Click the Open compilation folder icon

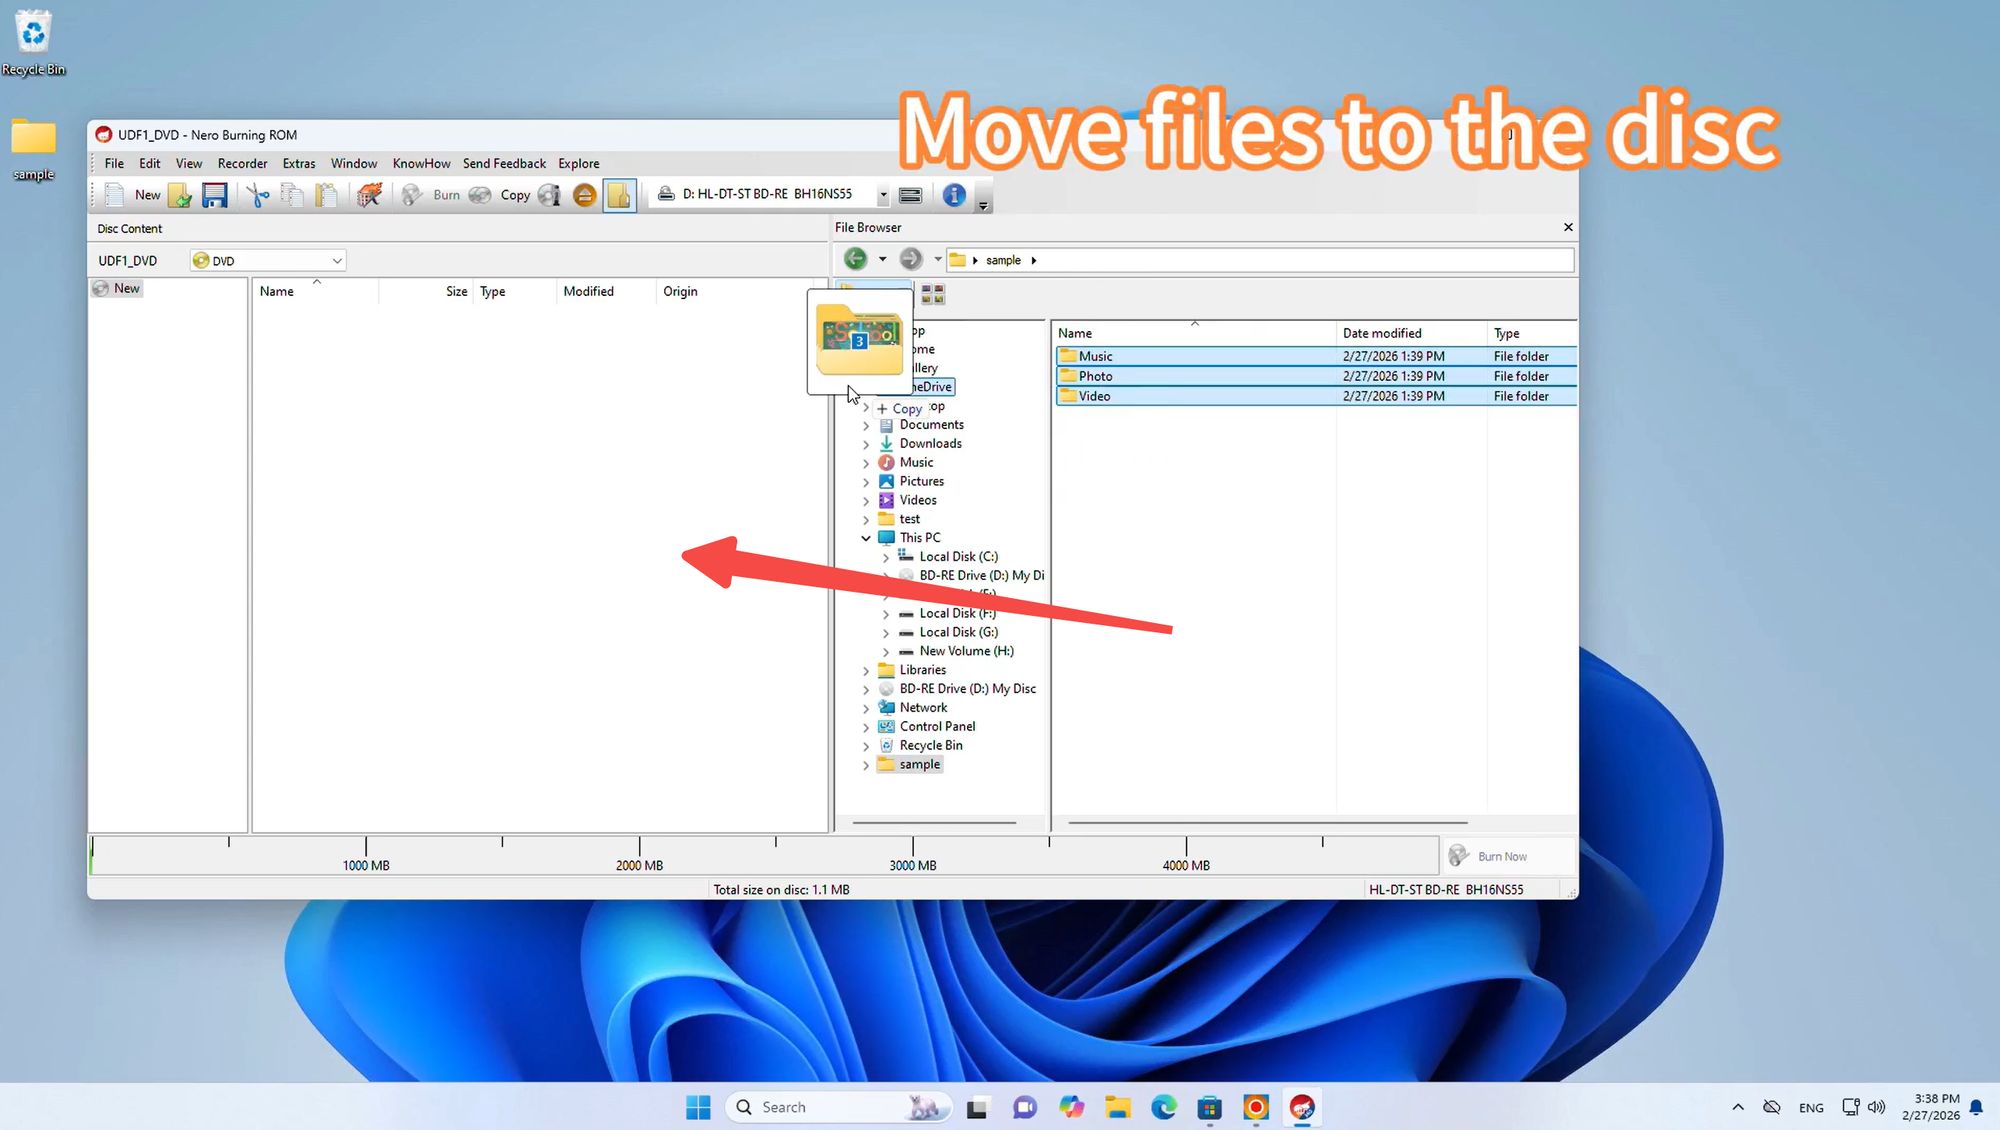click(180, 195)
